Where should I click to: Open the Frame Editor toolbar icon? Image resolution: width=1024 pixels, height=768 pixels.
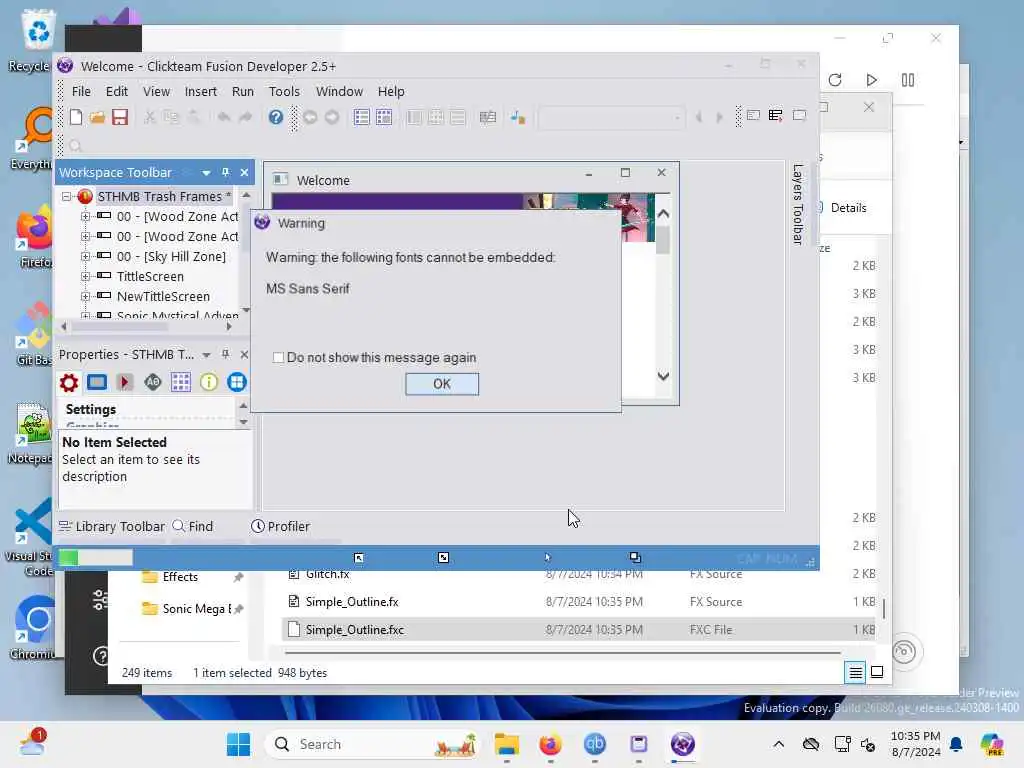(x=384, y=117)
